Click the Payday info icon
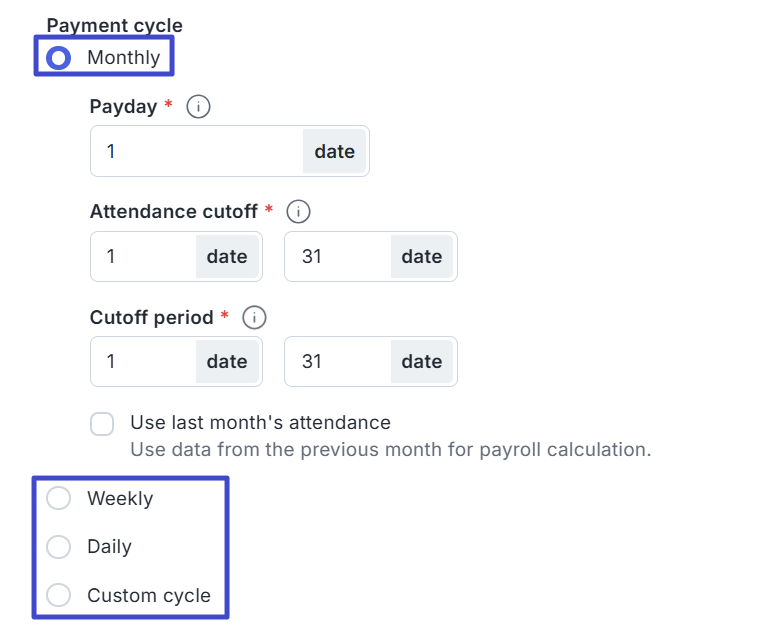The width and height of the screenshot is (783, 636). pos(199,106)
